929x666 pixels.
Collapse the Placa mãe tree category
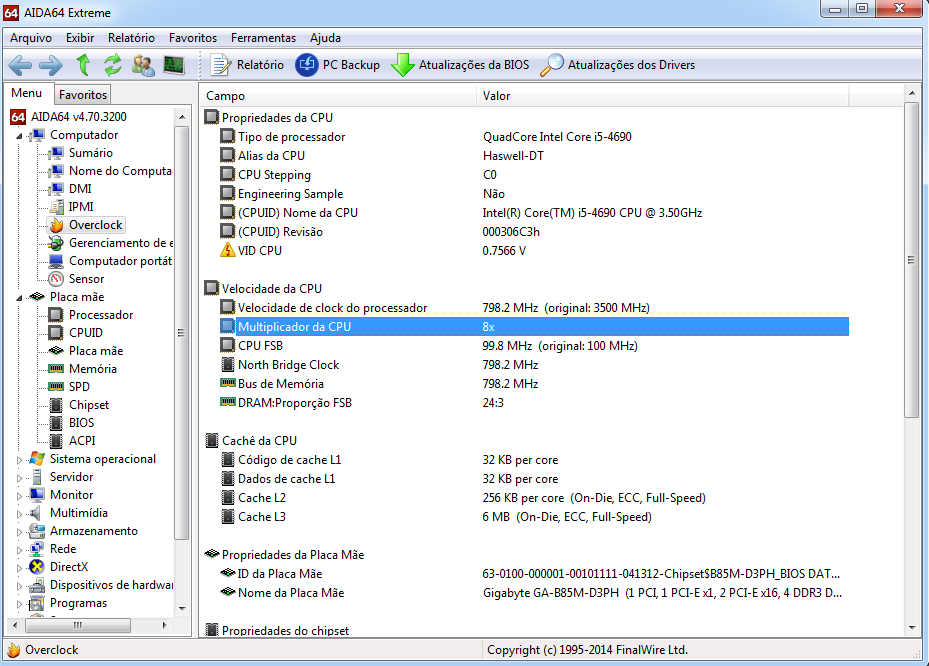pos(19,297)
